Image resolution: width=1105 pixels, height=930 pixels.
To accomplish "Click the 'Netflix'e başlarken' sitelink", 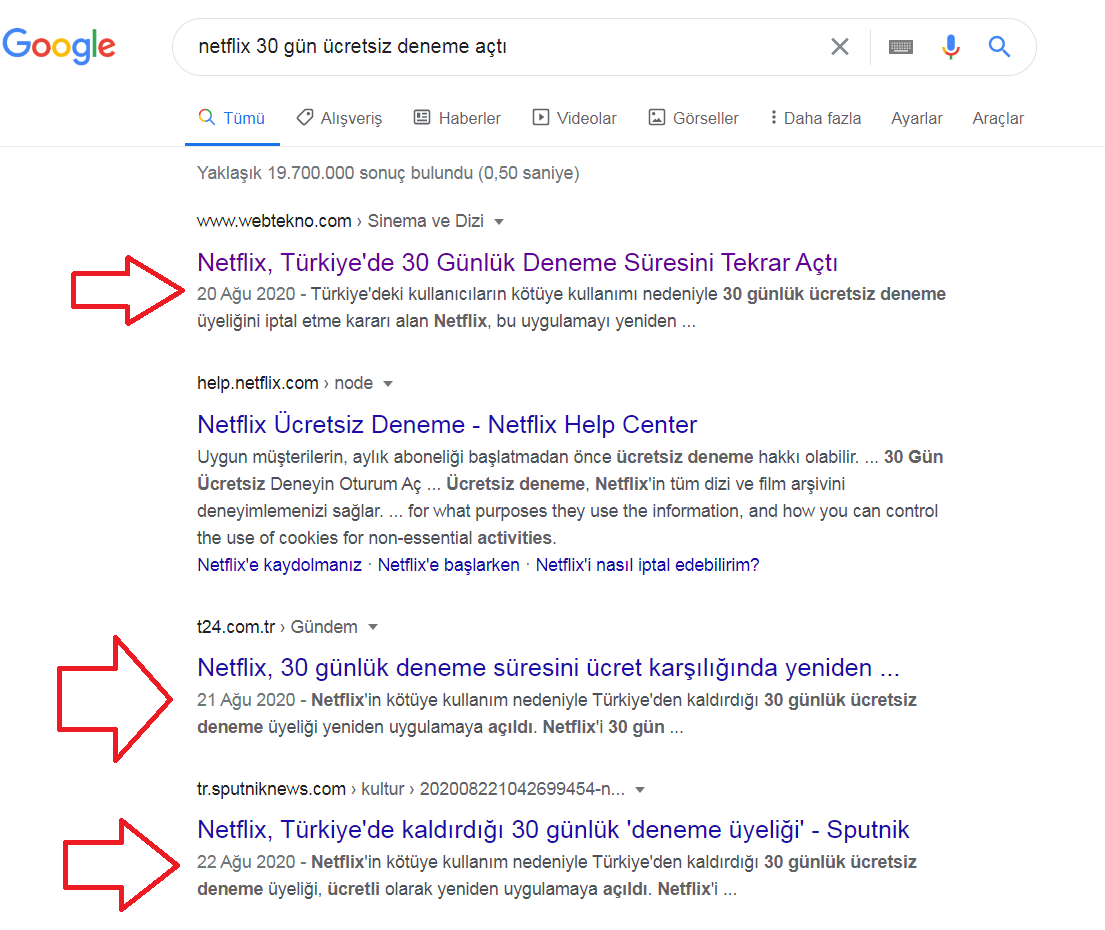I will (x=448, y=565).
